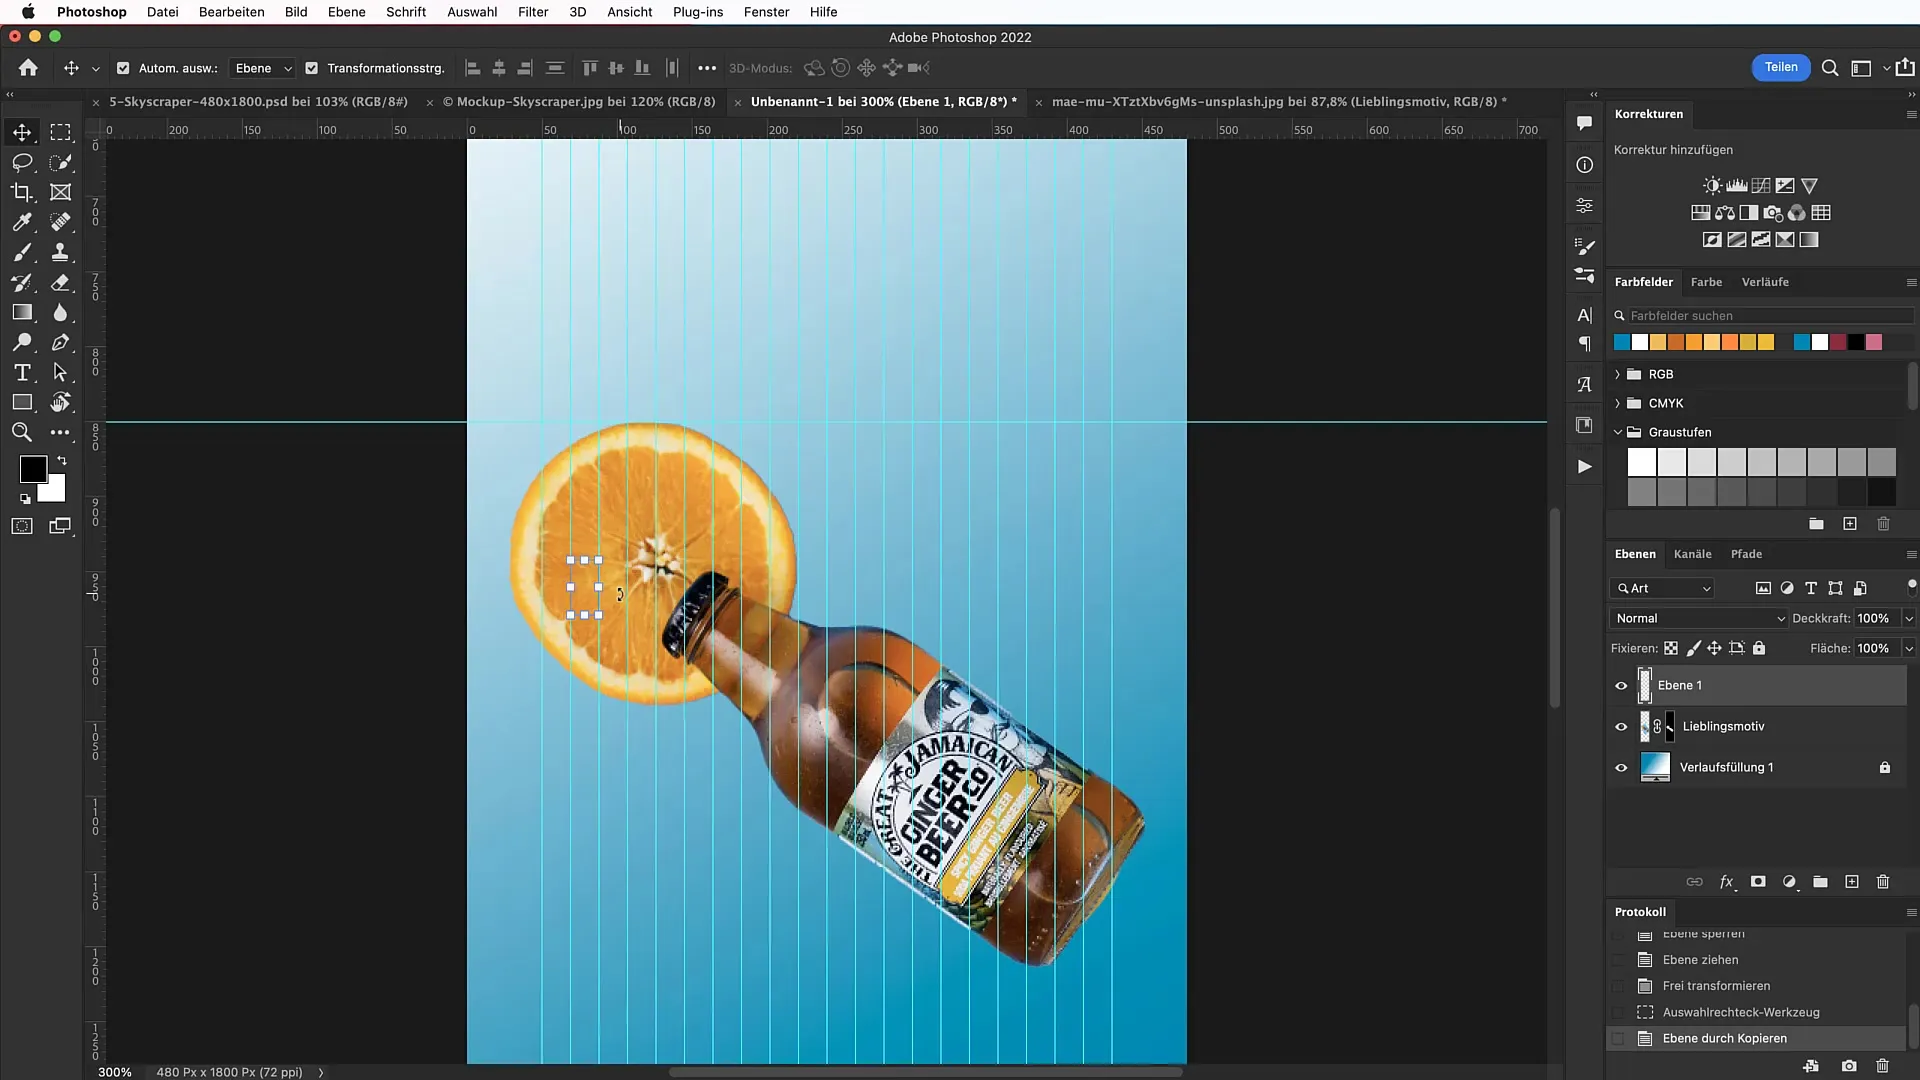Click the black foreground color swatch

click(32, 468)
